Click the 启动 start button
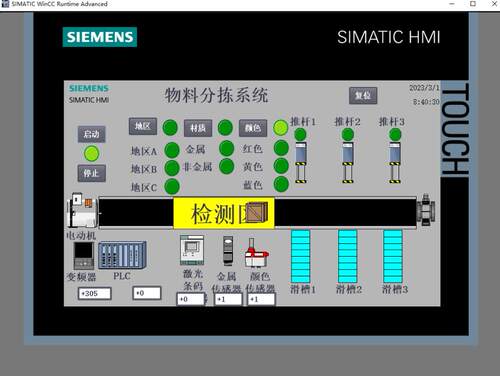 92,134
